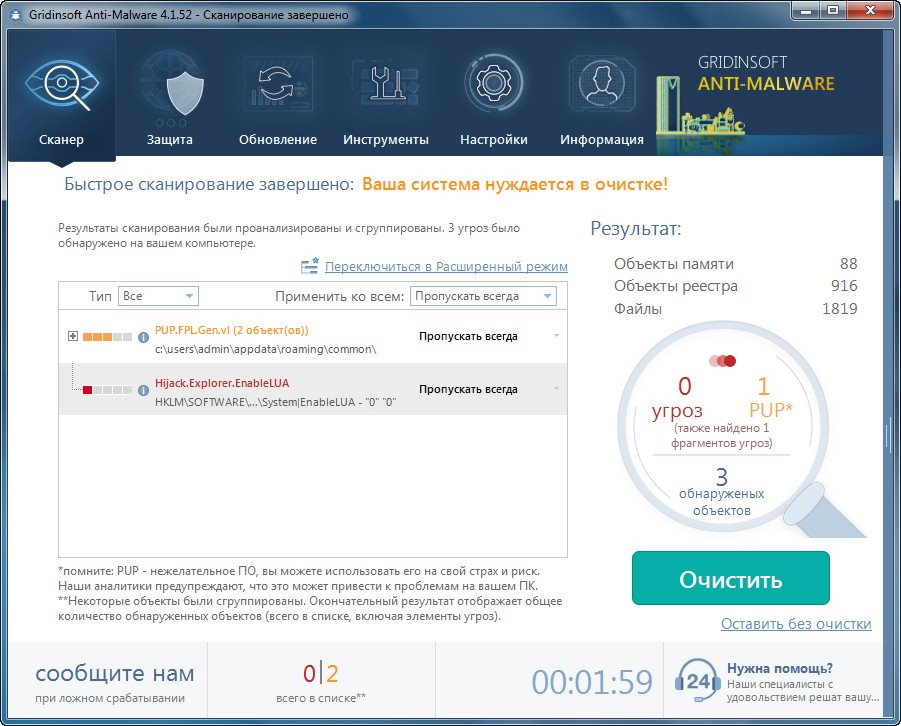Select the Hijack.Explorer.EnableLUA threat name
This screenshot has height=726, width=901.
222,383
